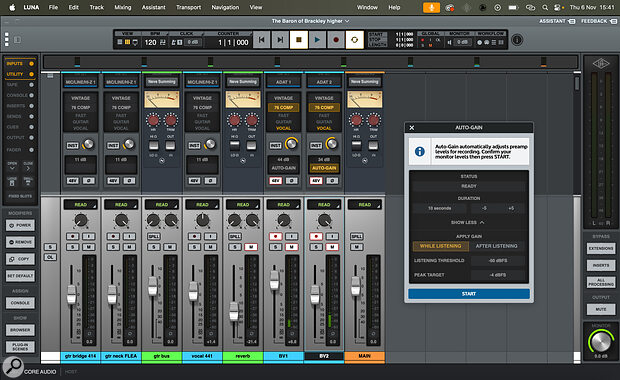Select While Listening apply gain option
This screenshot has height=380, width=620.
tap(440, 246)
